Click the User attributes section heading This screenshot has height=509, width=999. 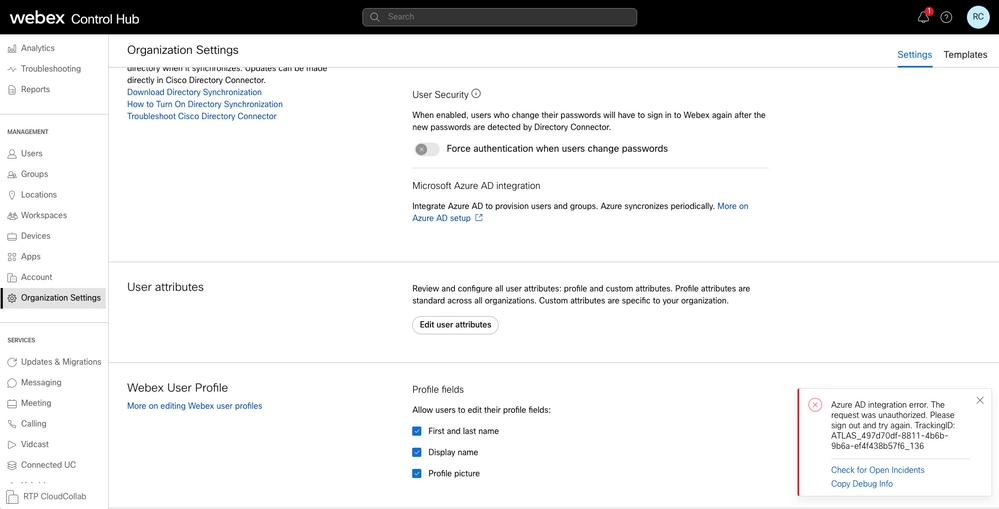(x=165, y=287)
